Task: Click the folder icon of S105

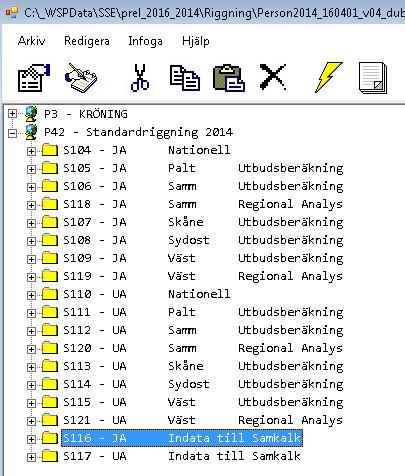Action: 50,168
